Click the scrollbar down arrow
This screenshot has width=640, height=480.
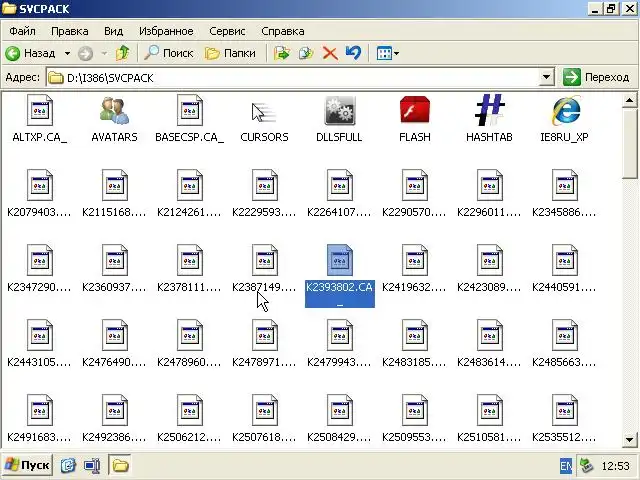[629, 440]
